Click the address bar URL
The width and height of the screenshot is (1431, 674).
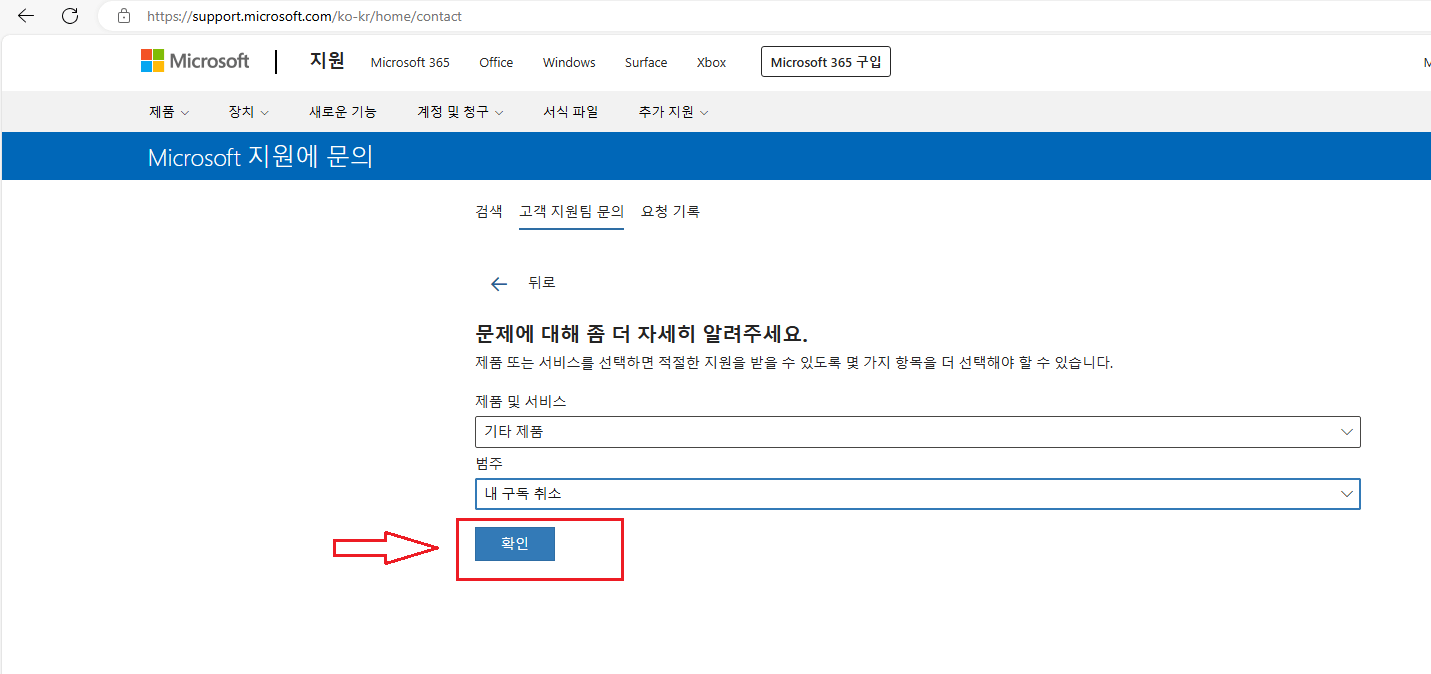click(304, 16)
